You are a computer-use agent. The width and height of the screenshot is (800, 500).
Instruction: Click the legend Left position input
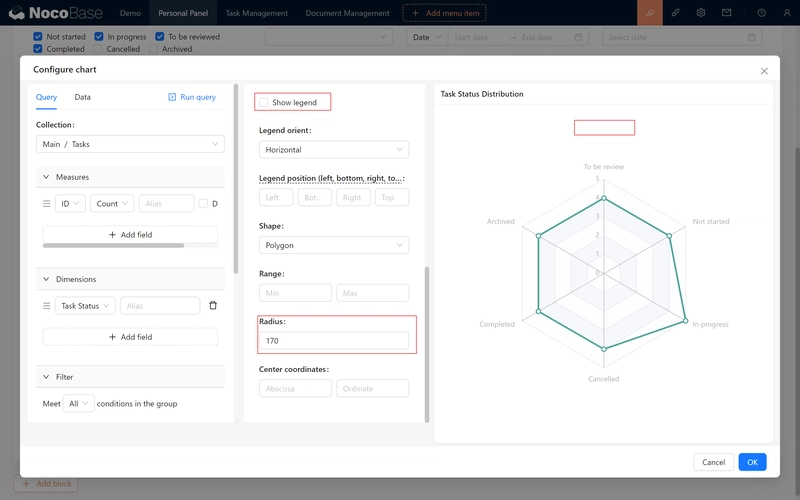pyautogui.click(x=276, y=197)
